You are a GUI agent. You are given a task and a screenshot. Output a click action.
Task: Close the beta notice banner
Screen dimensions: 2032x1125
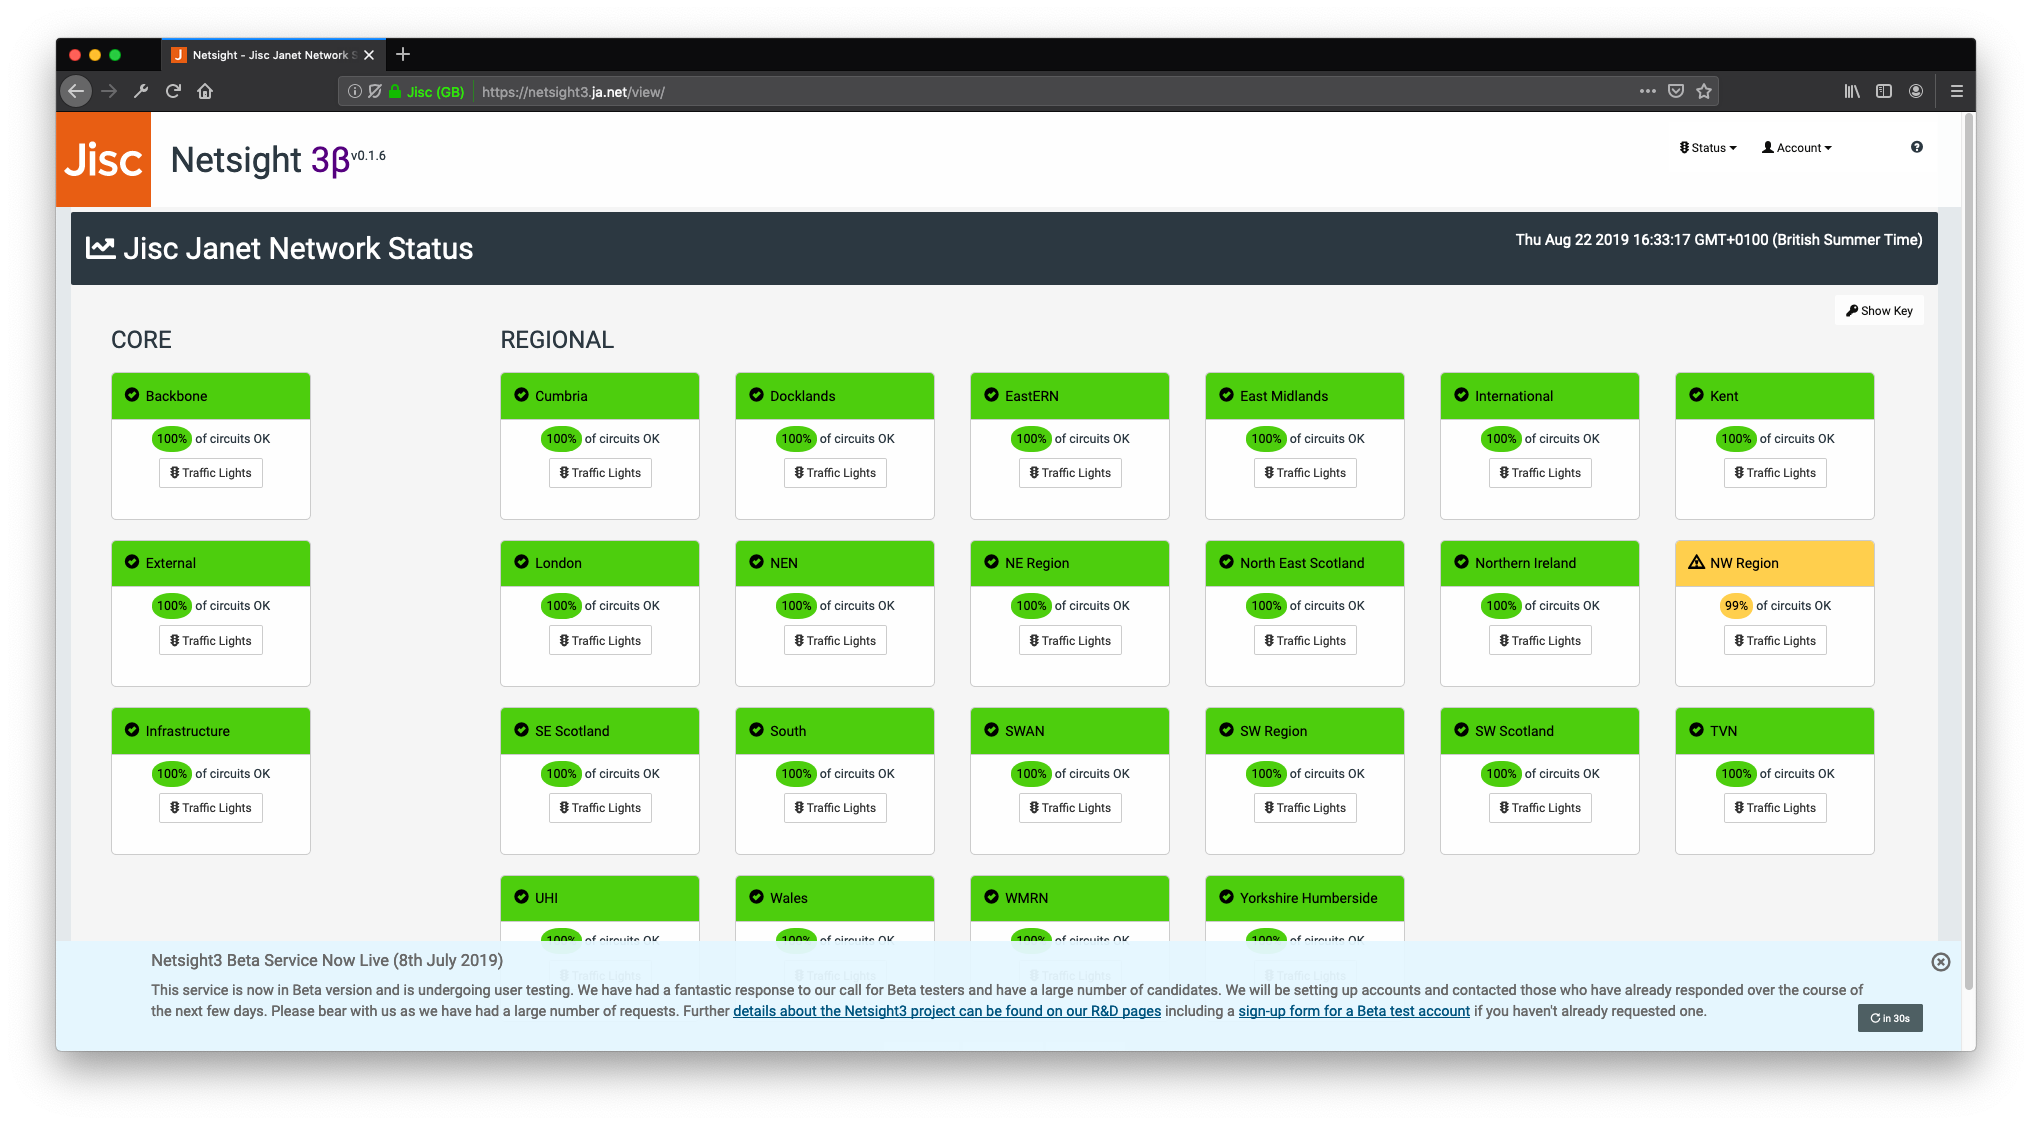click(1940, 962)
